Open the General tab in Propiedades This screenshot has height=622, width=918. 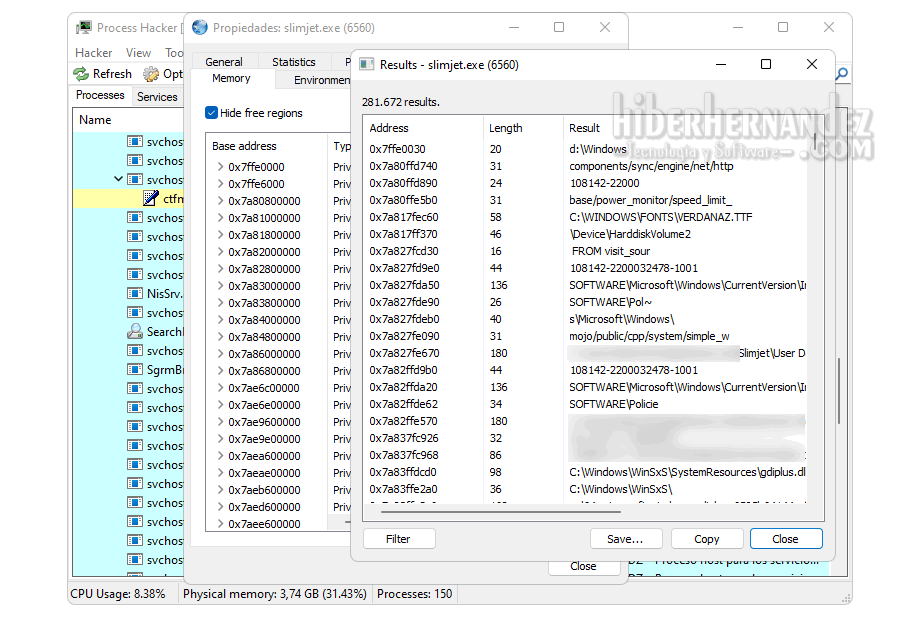coord(224,62)
